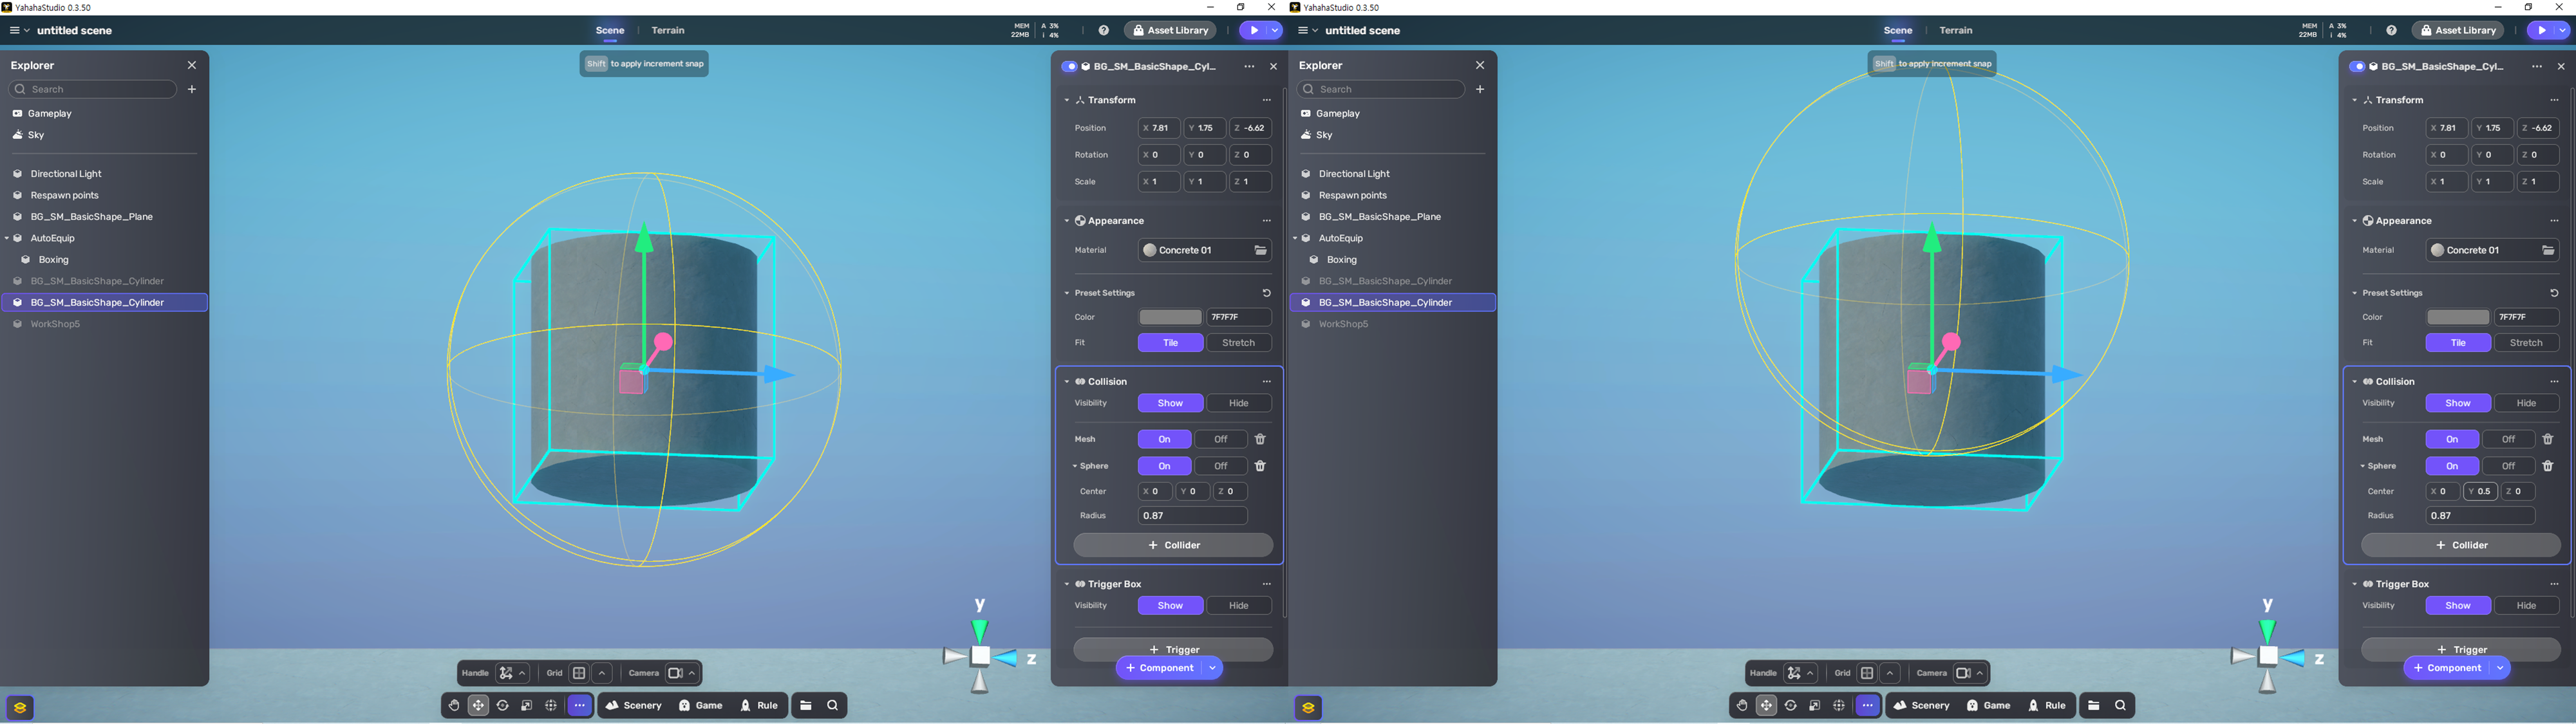Open the Game menu in right window toolbar

click(x=1988, y=706)
